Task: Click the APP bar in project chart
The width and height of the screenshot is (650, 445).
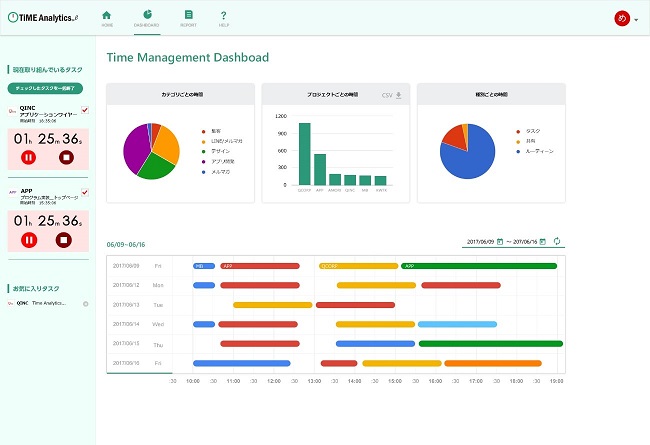Action: 320,170
